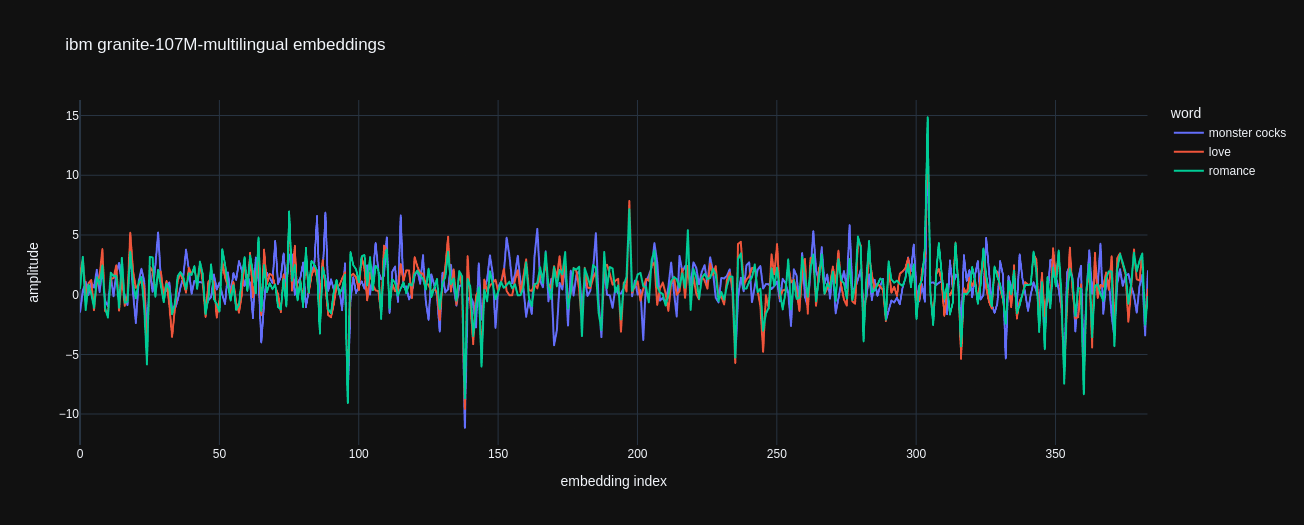Click the x-axis tick label 100
1304x525 pixels.
pos(358,454)
